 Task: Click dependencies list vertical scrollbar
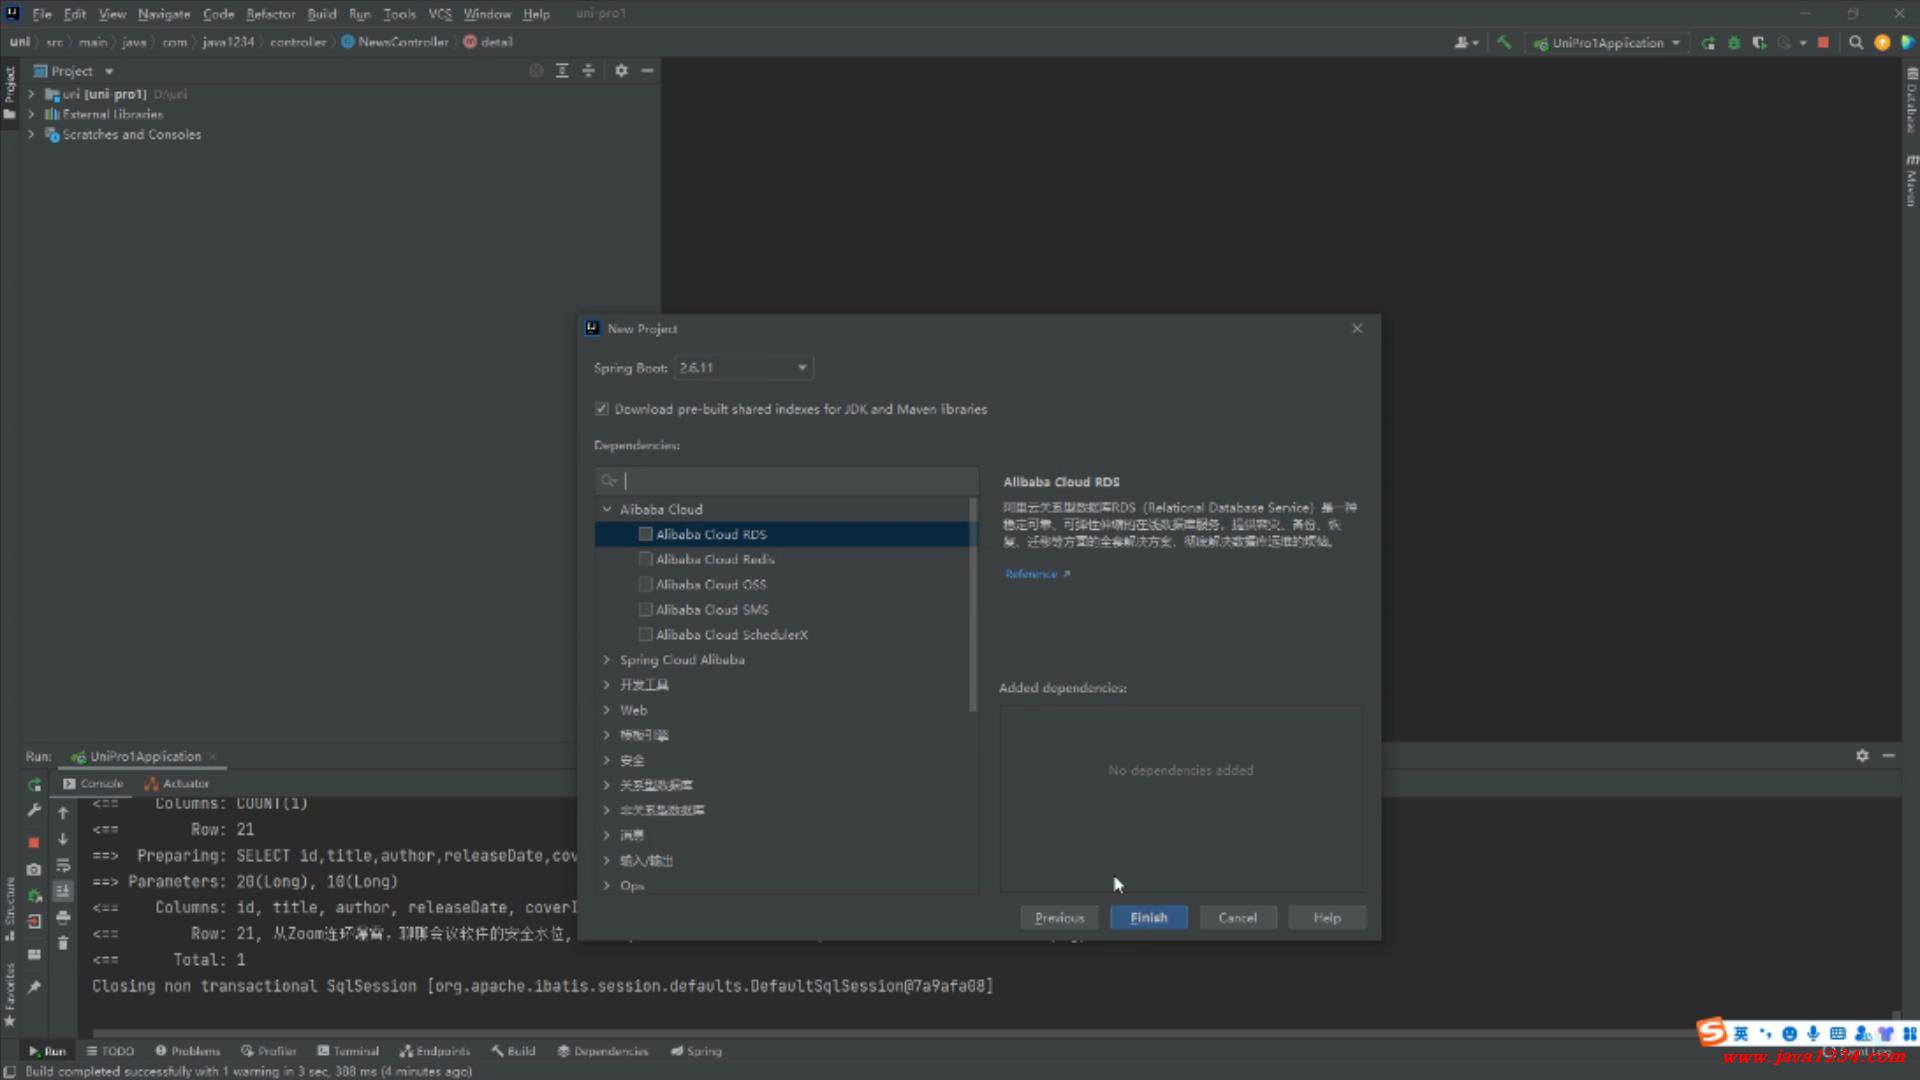[973, 605]
